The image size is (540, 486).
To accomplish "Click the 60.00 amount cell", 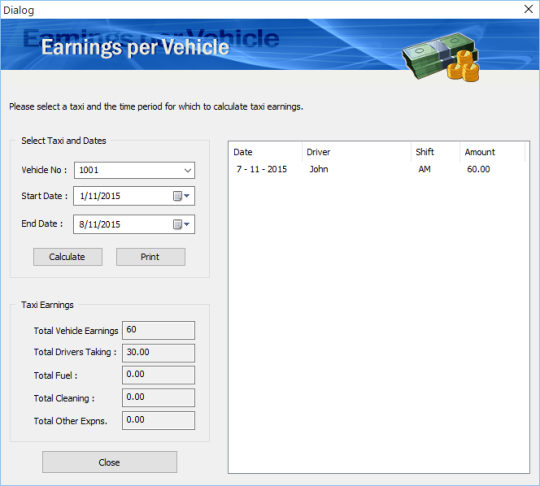I will (x=478, y=169).
